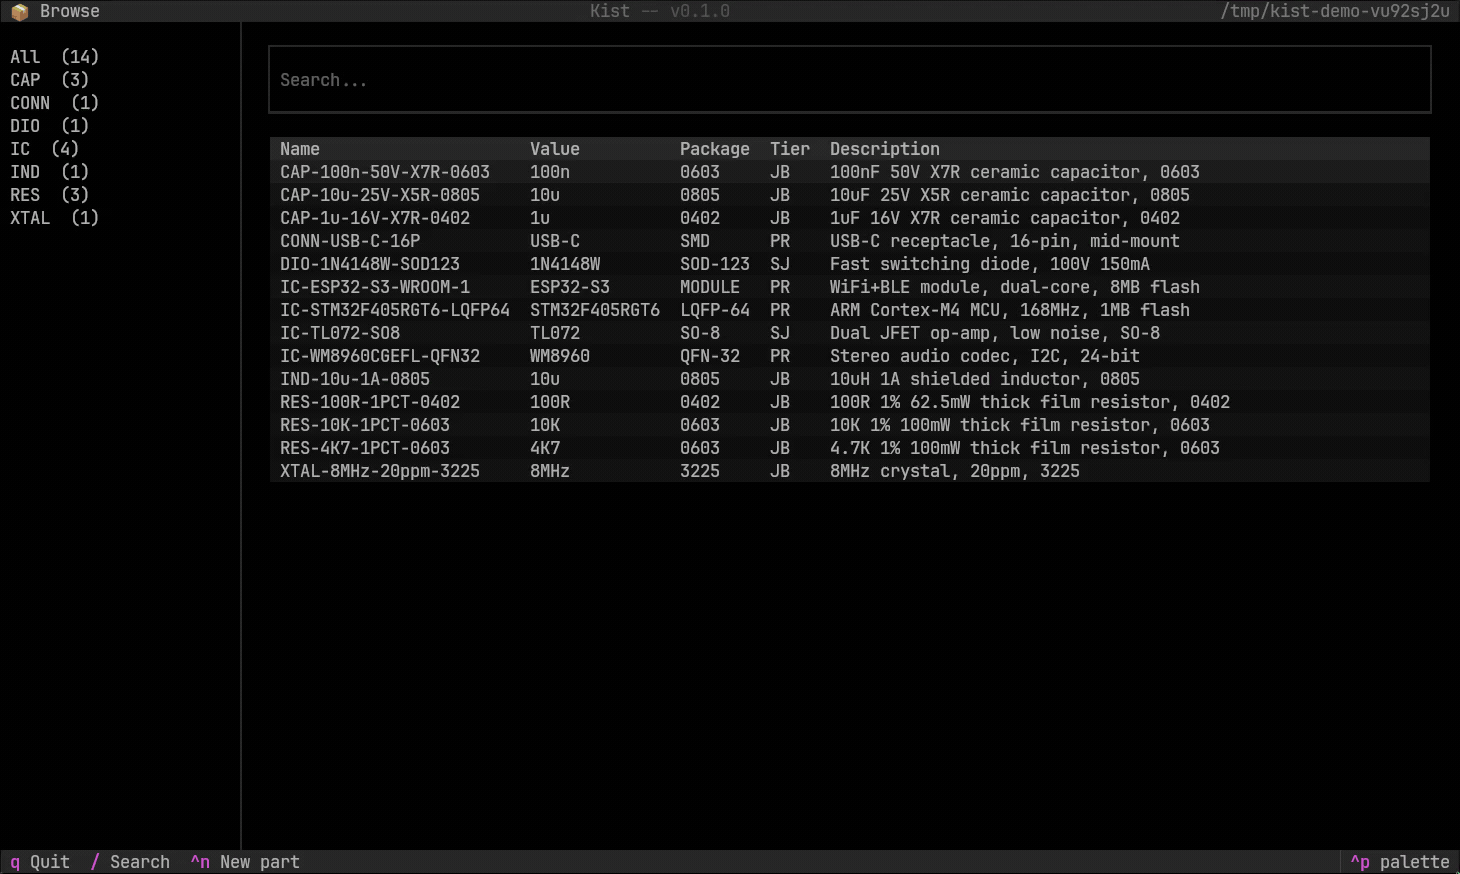Open the command palette via ^p palette
1460x874 pixels.
tap(1400, 861)
